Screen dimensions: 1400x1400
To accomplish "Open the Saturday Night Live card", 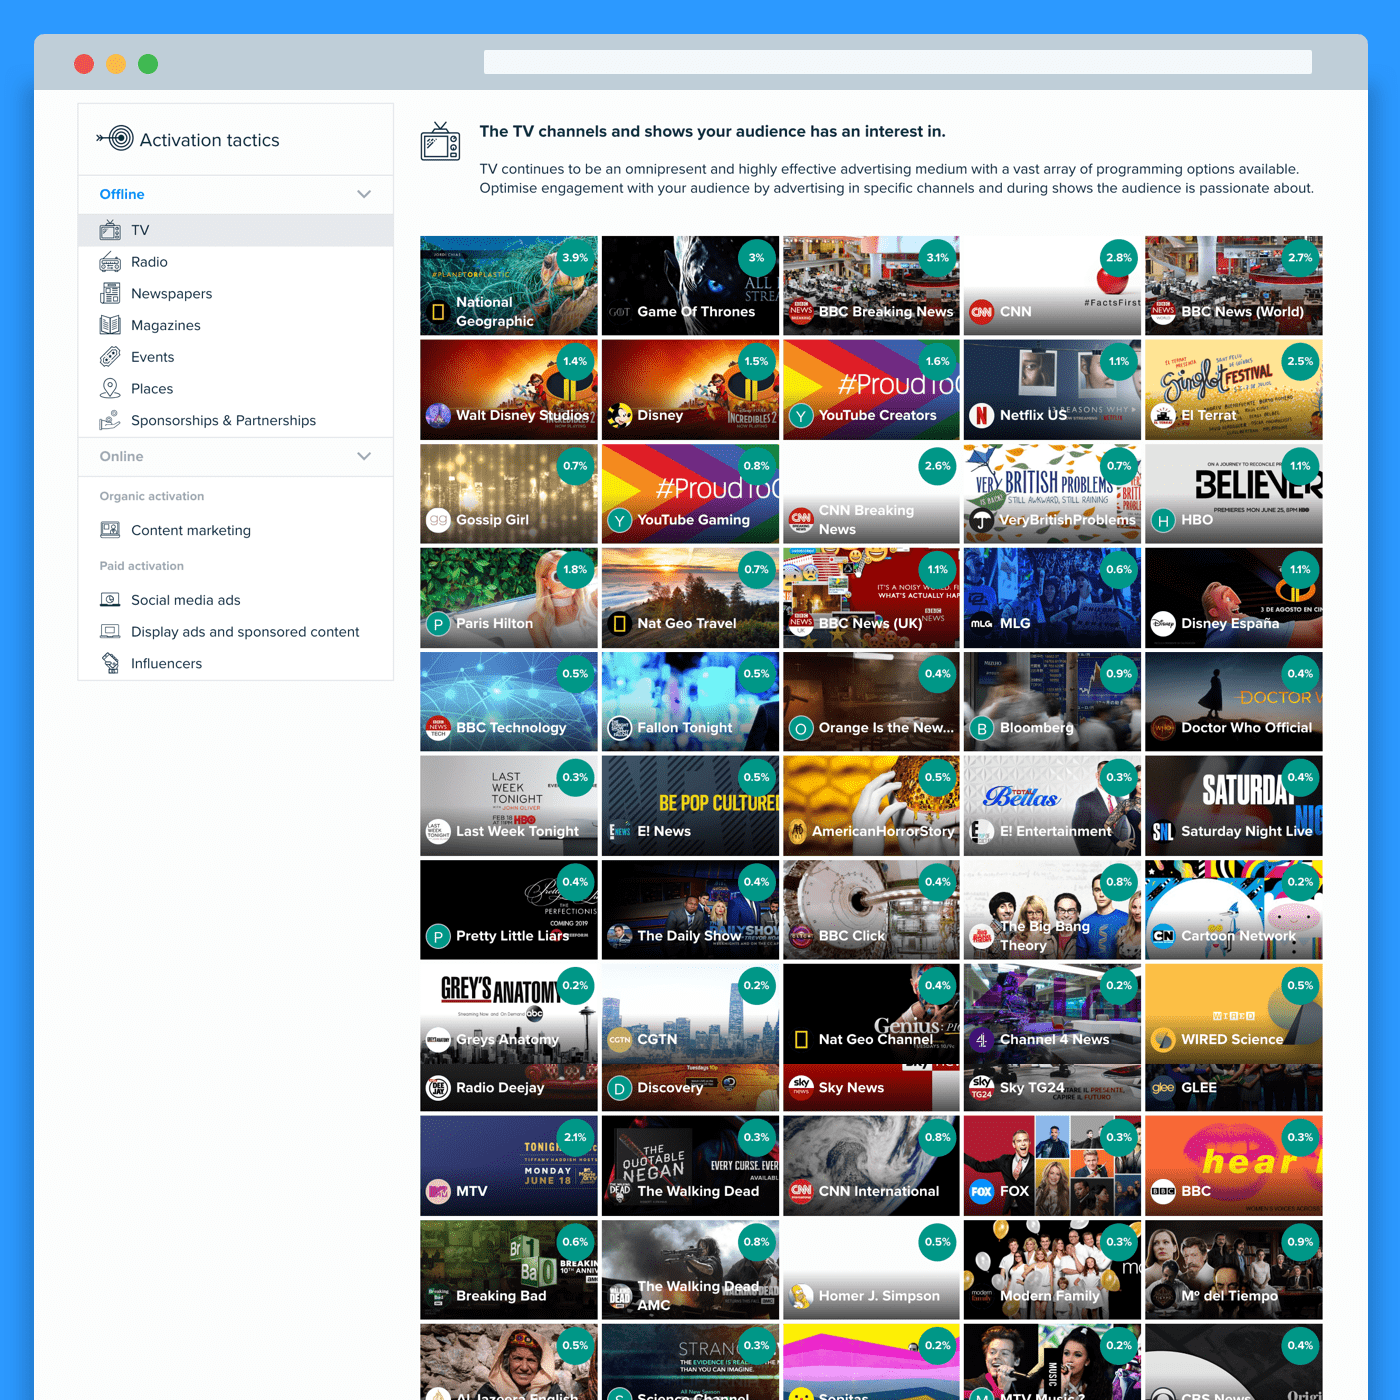I will [x=1234, y=805].
